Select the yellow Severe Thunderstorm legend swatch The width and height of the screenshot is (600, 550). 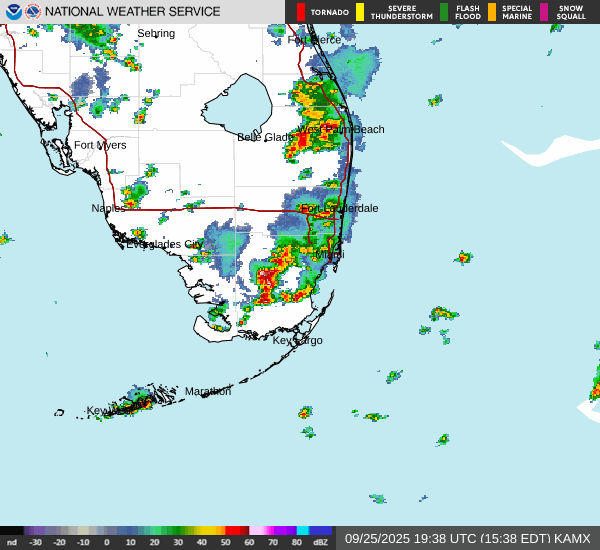coord(360,12)
